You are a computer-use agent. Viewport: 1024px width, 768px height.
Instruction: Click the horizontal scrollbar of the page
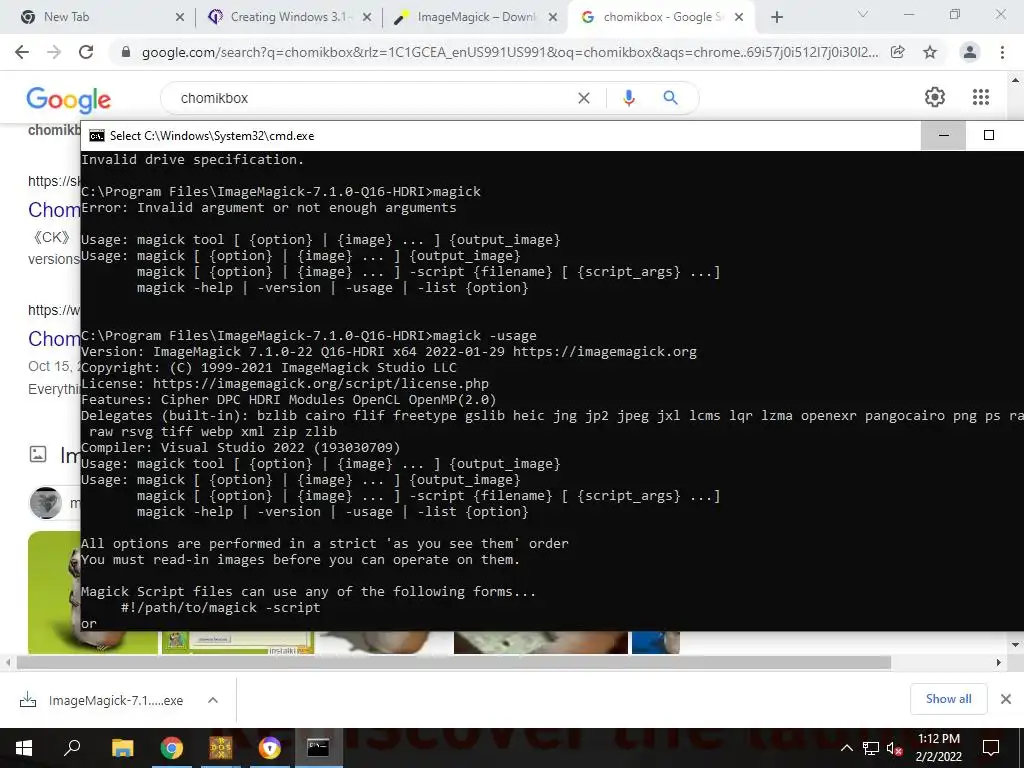point(454,662)
